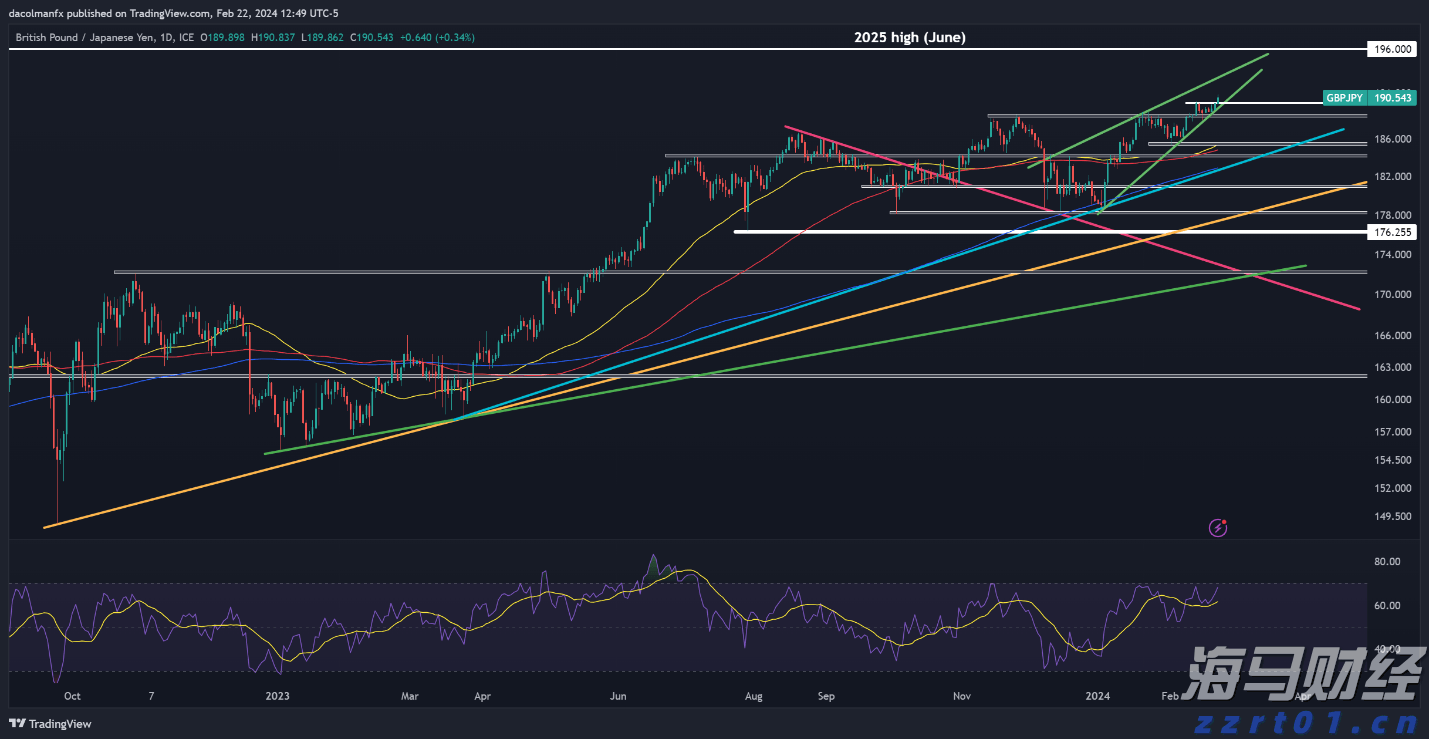The image size is (1429, 739).
Task: Click the dacolmanfx published header text
Action: (x=173, y=13)
